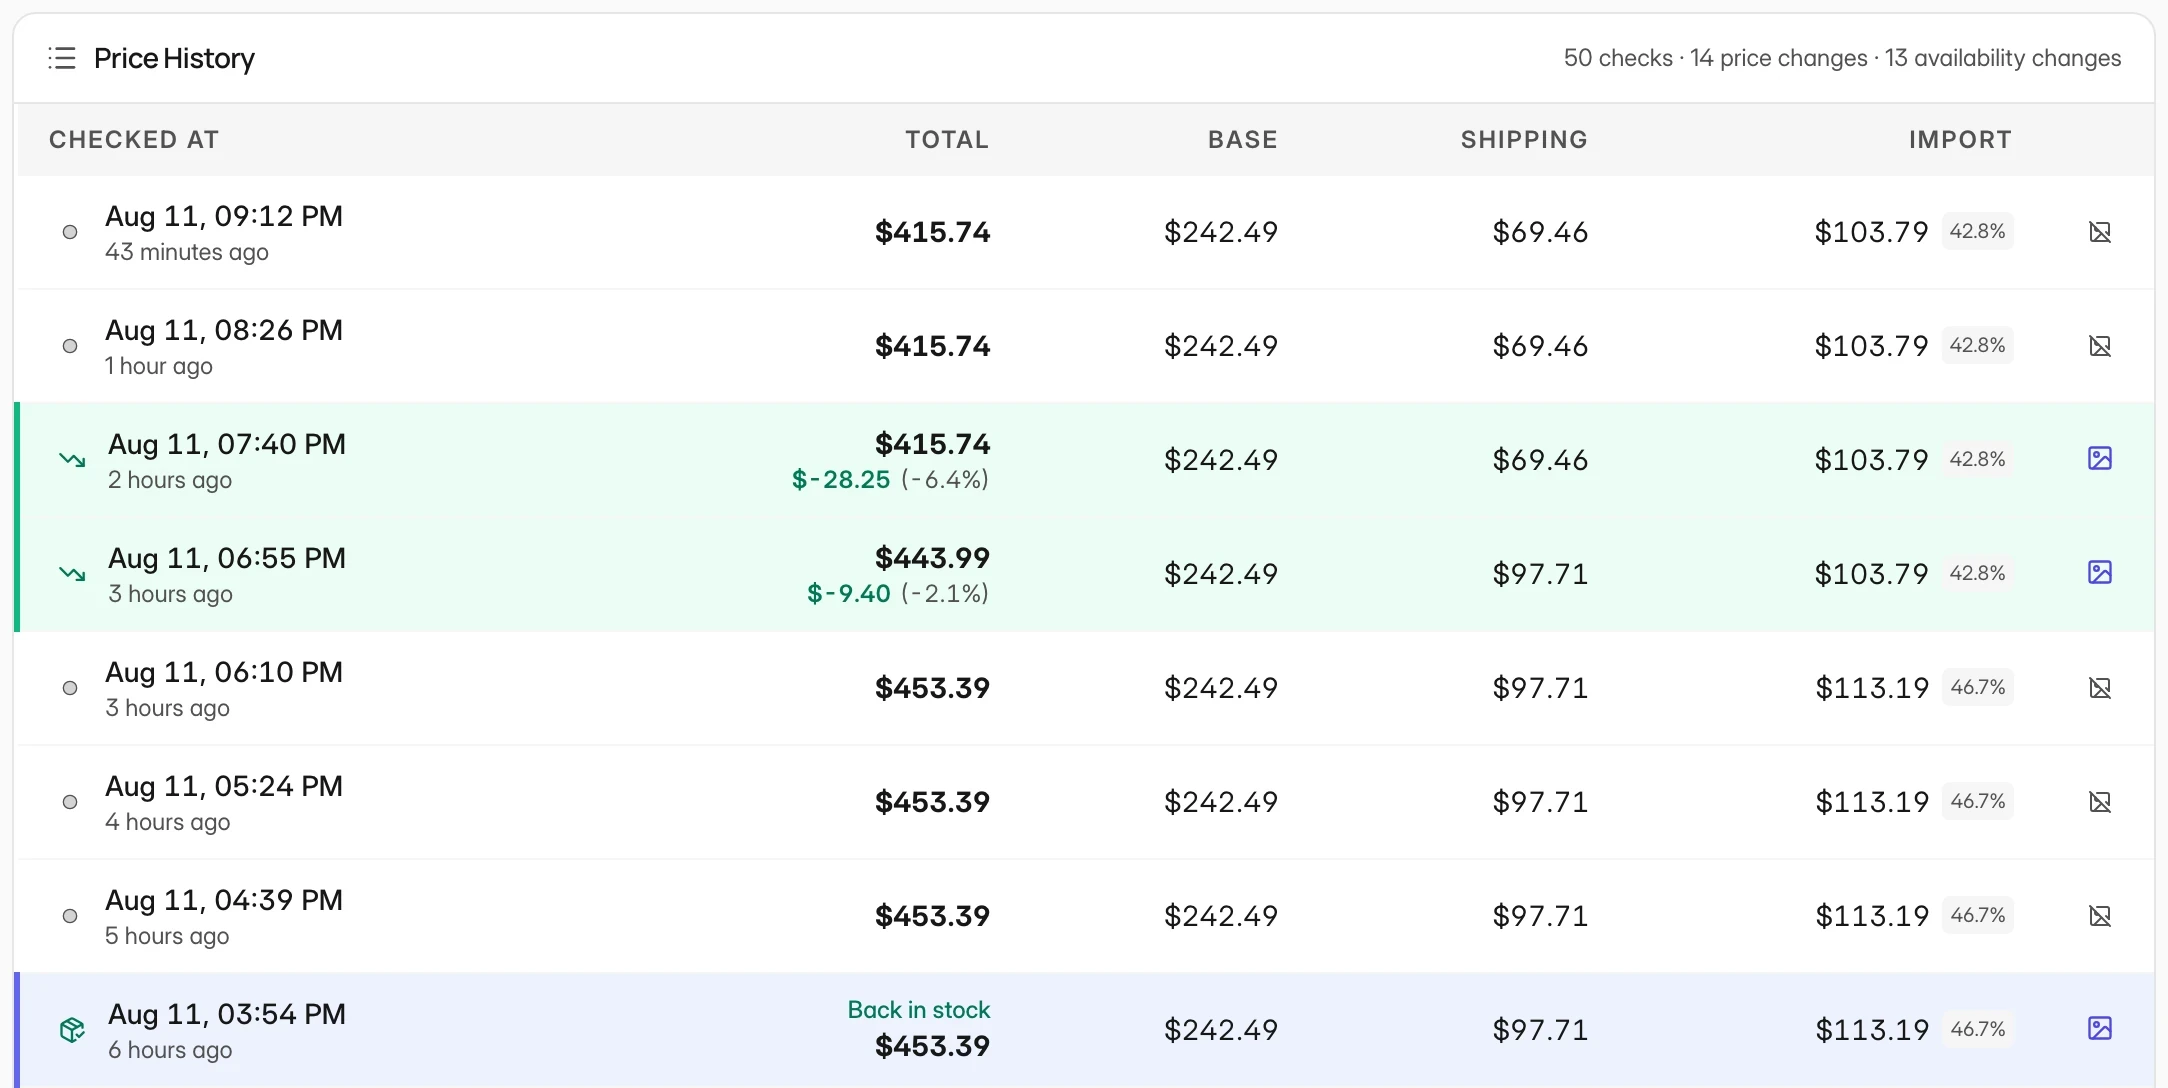Click the $69.46 shipping in 08:26 PM row
Viewport: 2168px width, 1088px height.
coord(1540,346)
